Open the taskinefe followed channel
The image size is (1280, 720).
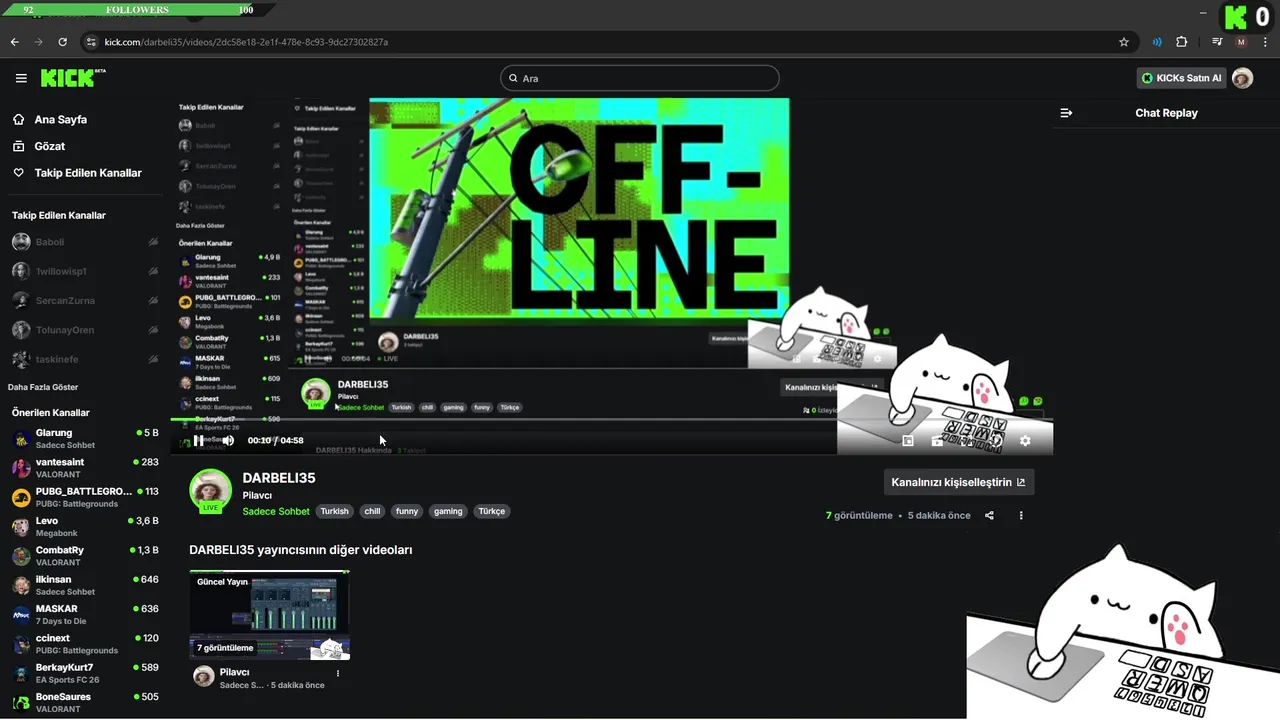pyautogui.click(x=84, y=359)
